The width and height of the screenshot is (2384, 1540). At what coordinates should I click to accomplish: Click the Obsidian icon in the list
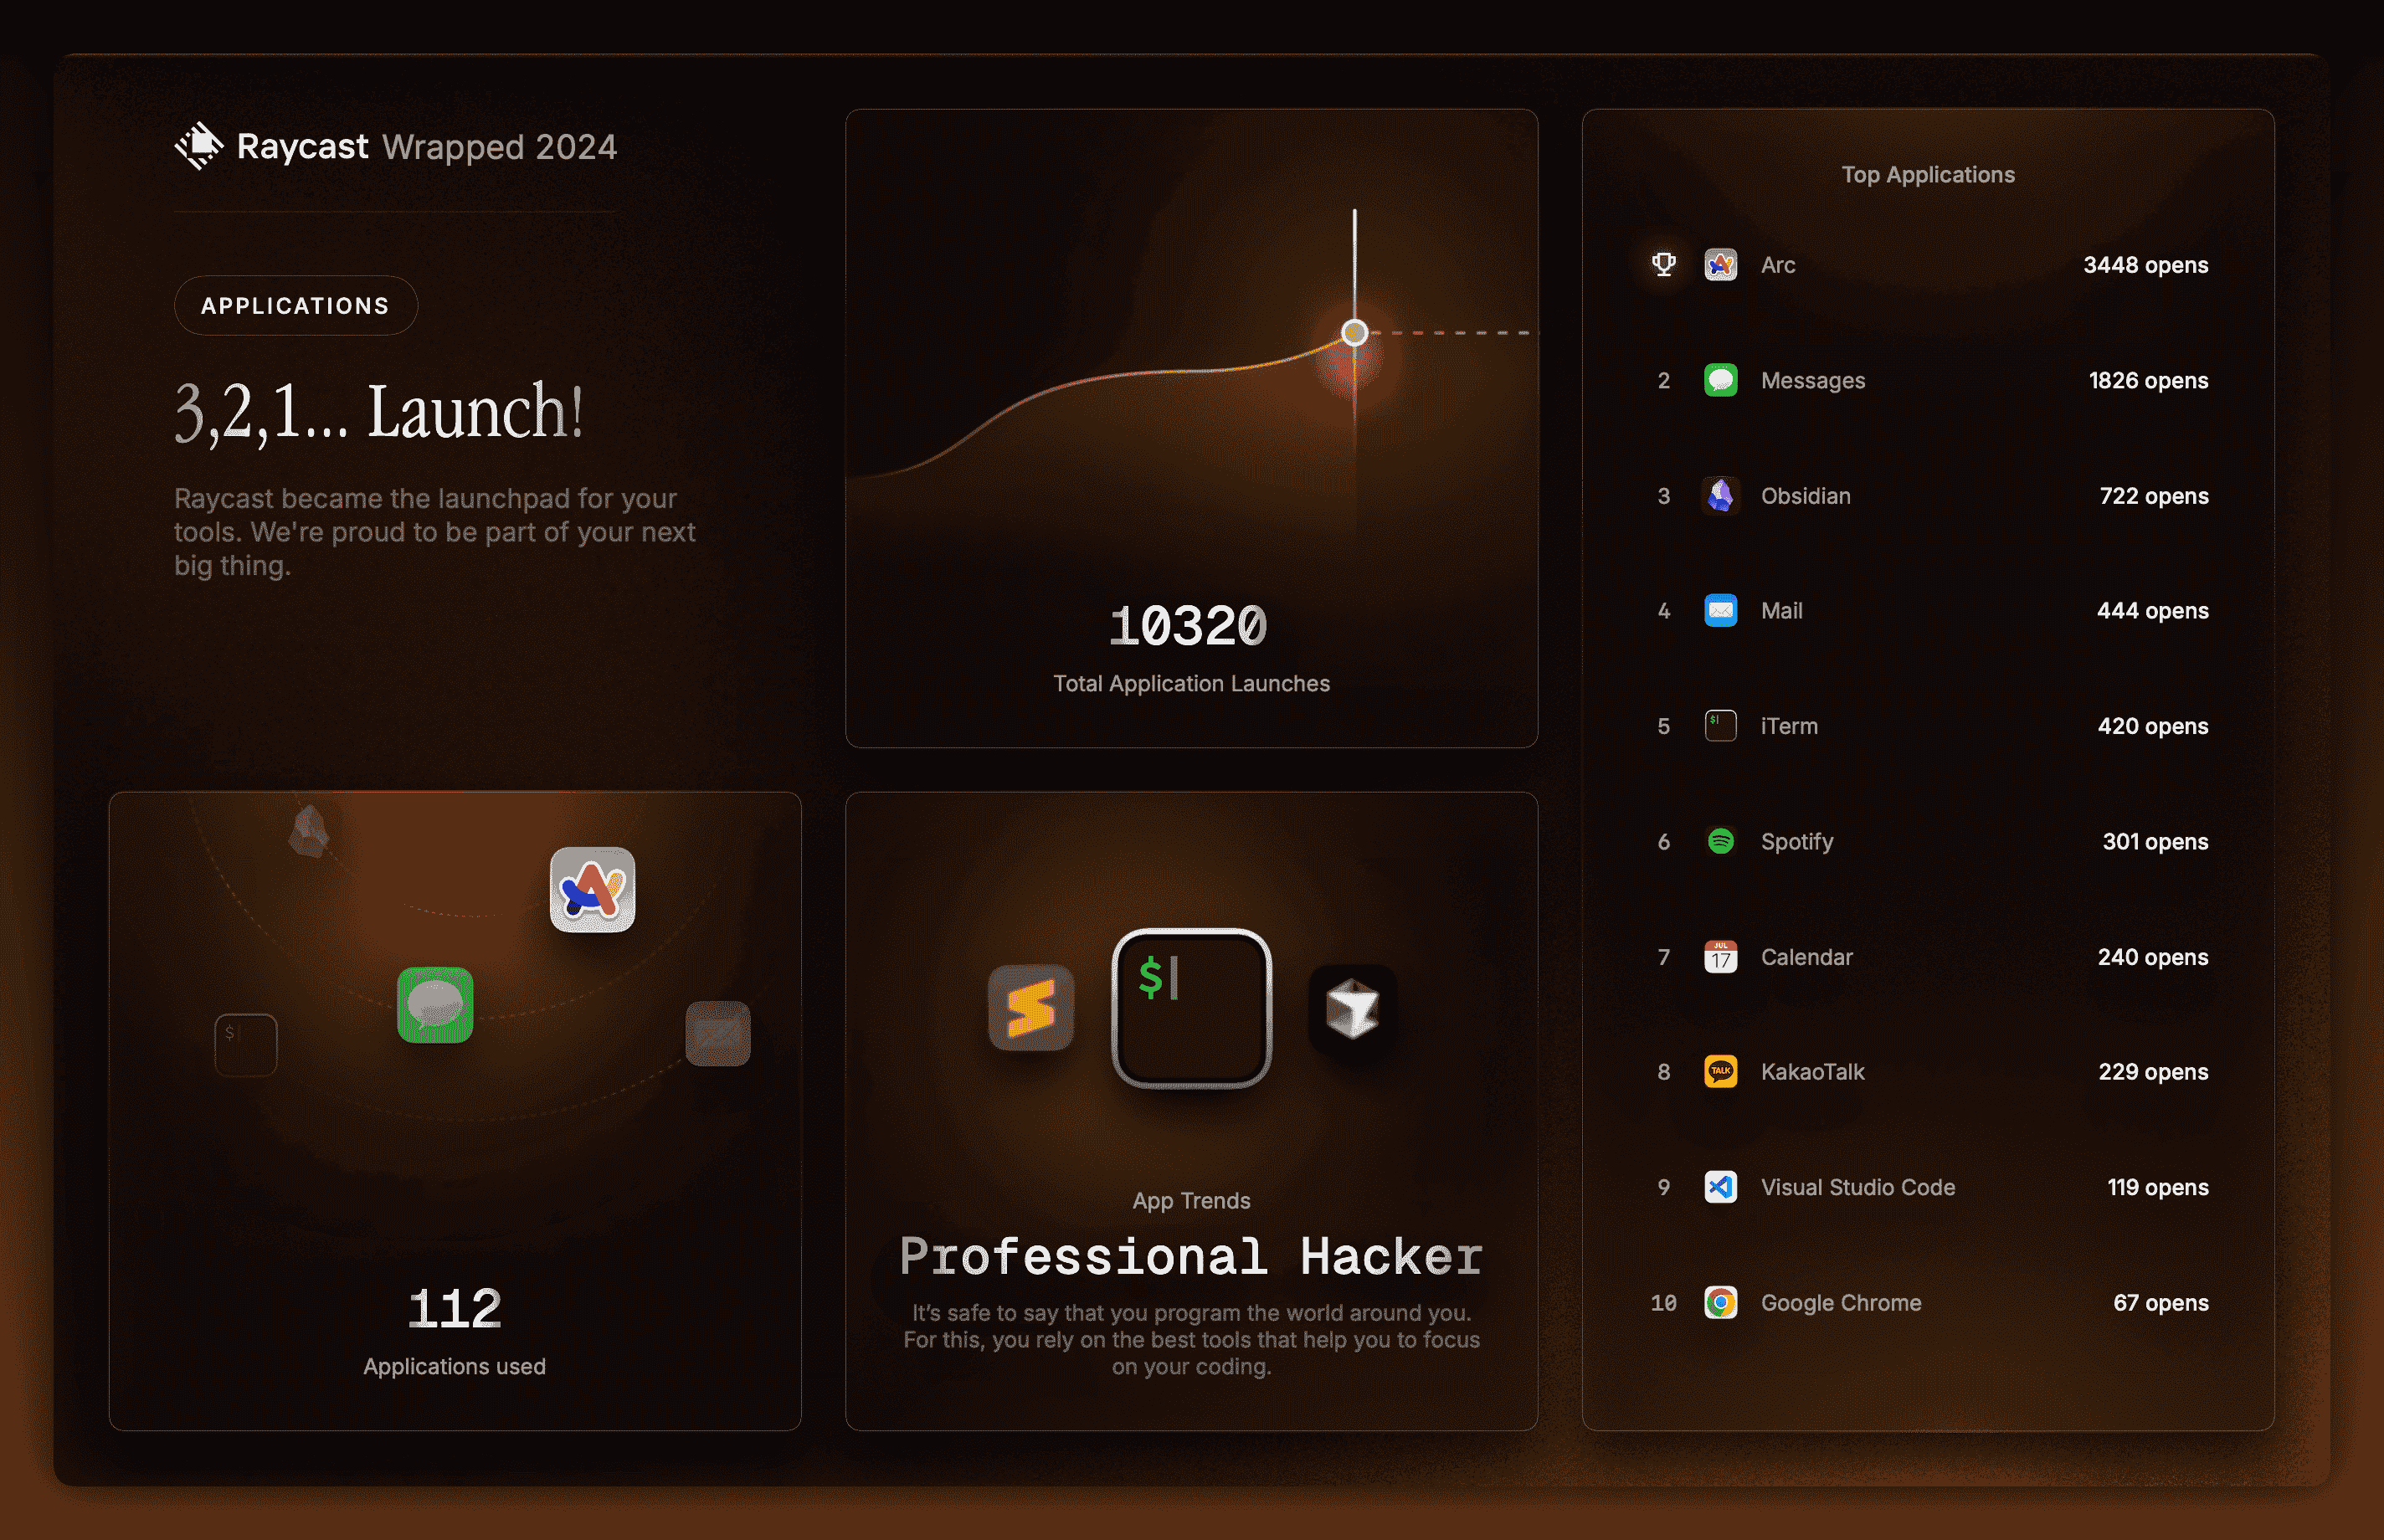[x=1720, y=496]
